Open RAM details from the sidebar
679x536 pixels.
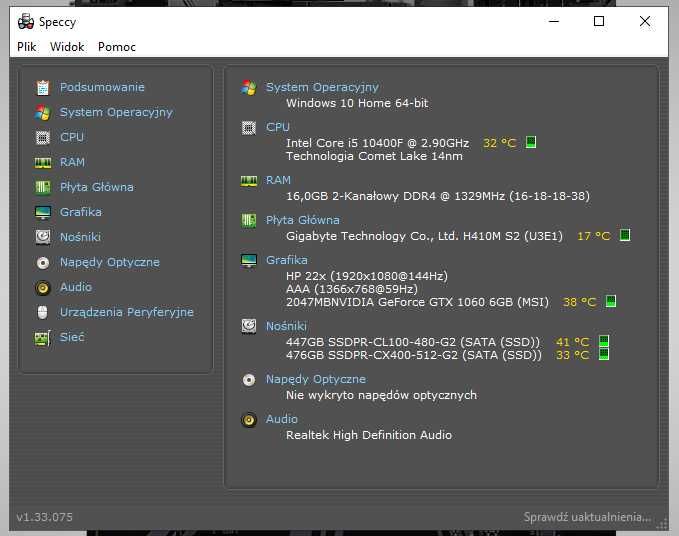pos(72,162)
